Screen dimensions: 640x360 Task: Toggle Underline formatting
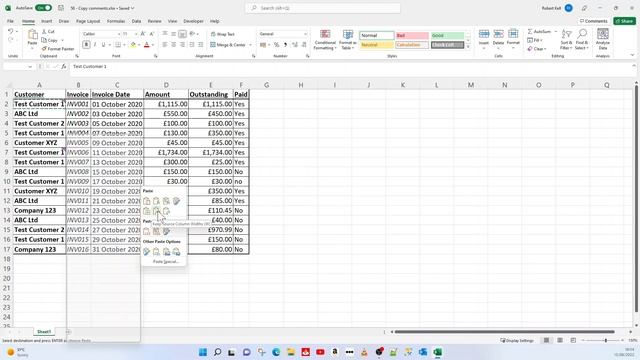pyautogui.click(x=103, y=44)
